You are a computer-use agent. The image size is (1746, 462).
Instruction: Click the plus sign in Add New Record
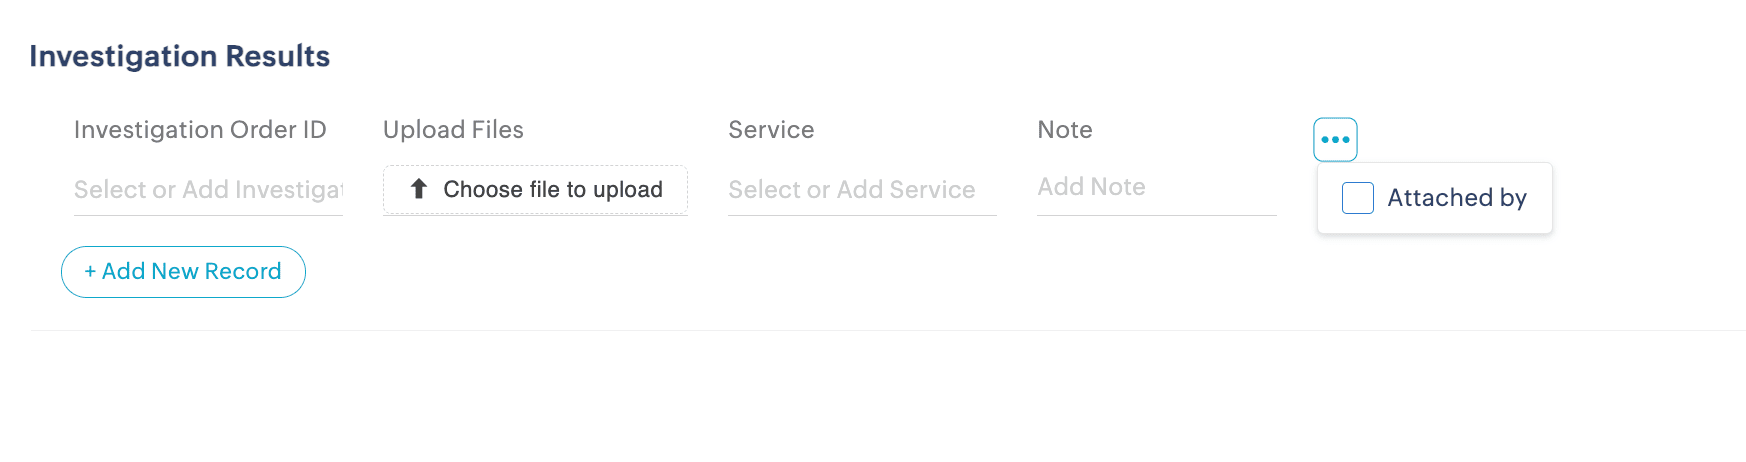[90, 272]
